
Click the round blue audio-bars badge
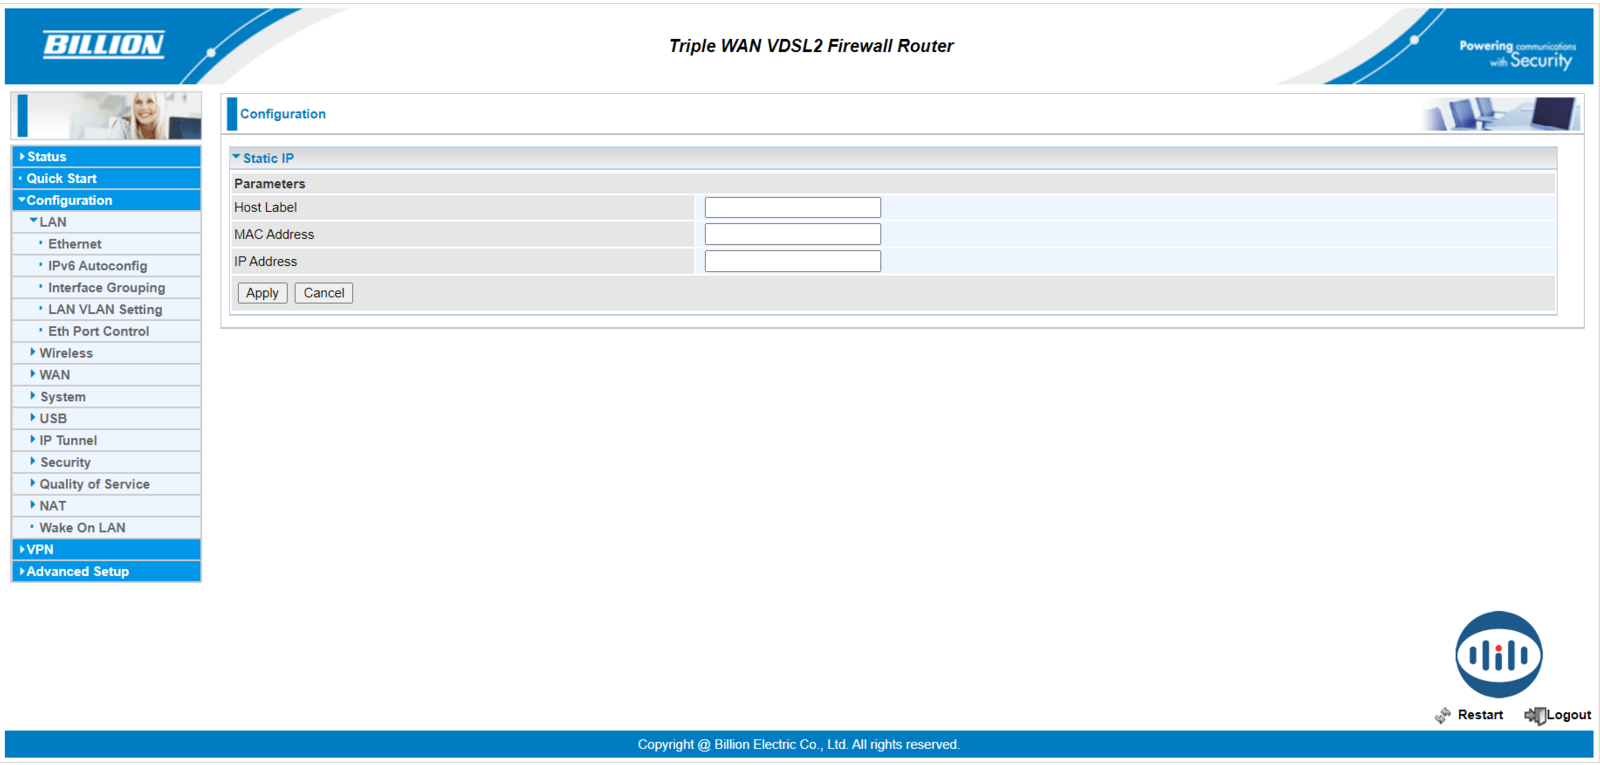(1498, 655)
